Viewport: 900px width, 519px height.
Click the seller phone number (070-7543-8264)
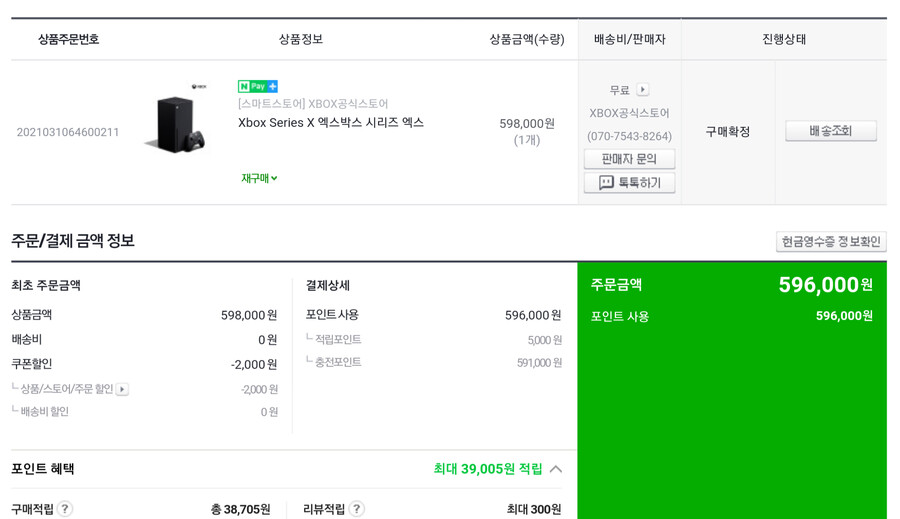point(629,136)
